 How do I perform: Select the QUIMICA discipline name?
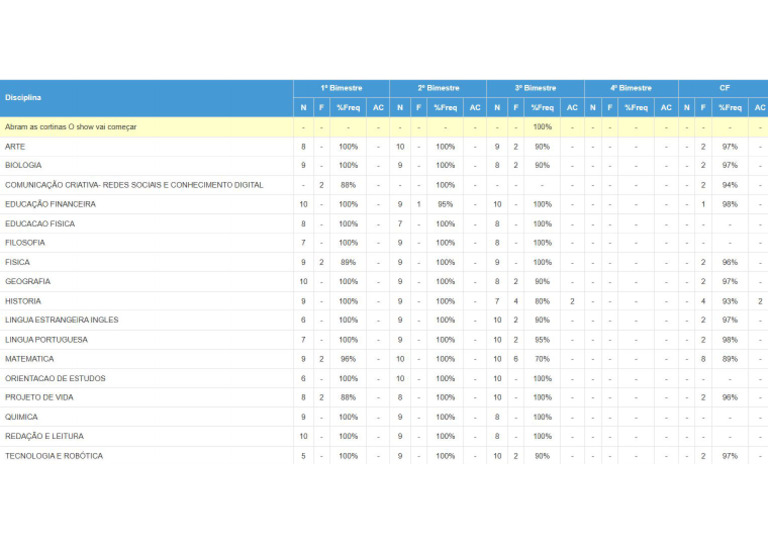point(21,417)
